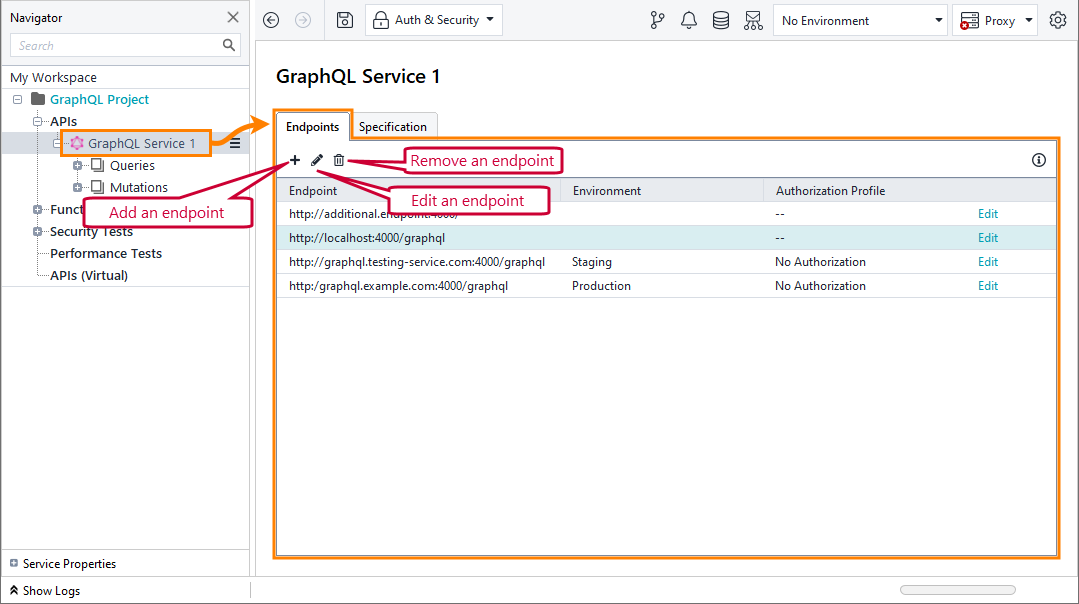1079x604 pixels.
Task: Save the project using the save icon
Action: [x=344, y=20]
